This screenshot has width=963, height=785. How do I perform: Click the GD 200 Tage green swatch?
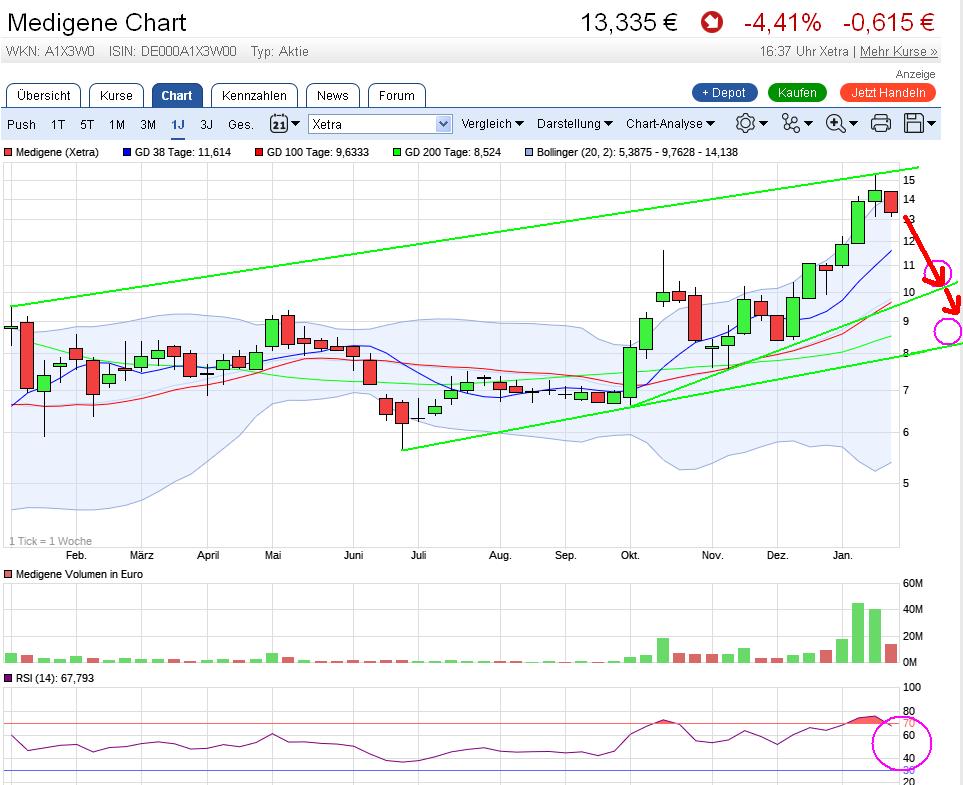[396, 152]
